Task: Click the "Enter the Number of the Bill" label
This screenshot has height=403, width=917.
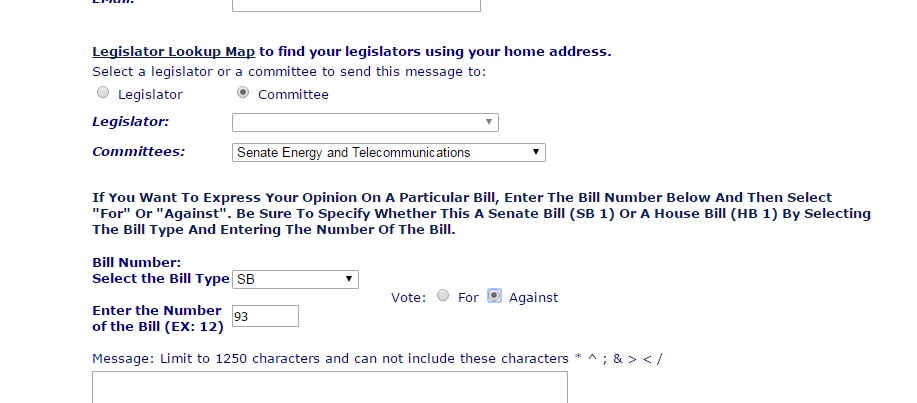Action: [157, 318]
